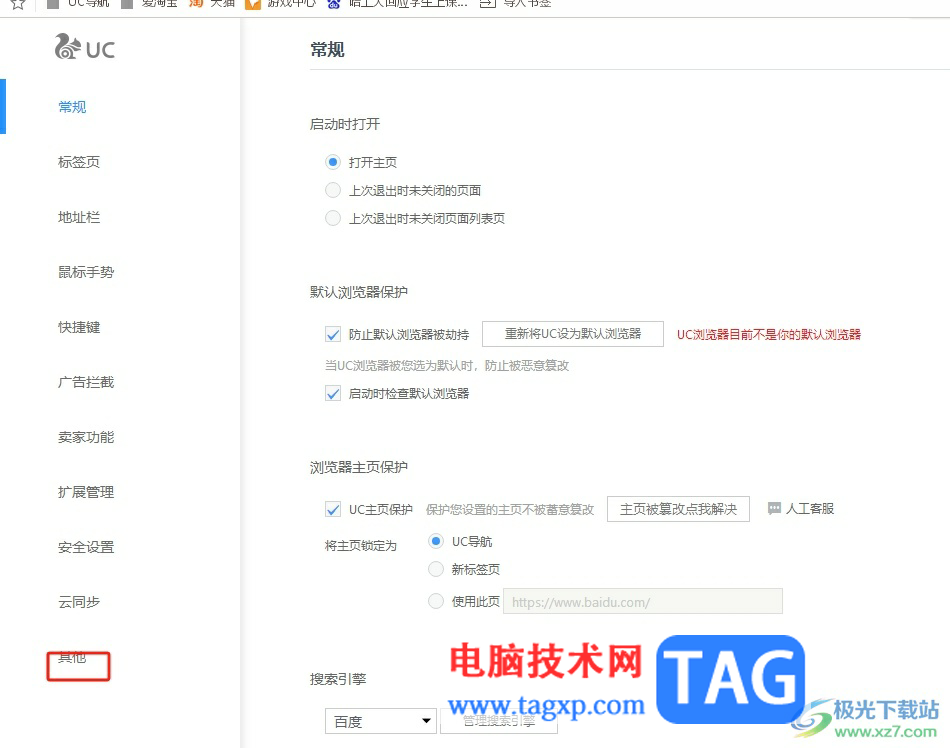Enable the UC主页保护 checkbox
Viewport: 950px width, 748px height.
tap(332, 509)
